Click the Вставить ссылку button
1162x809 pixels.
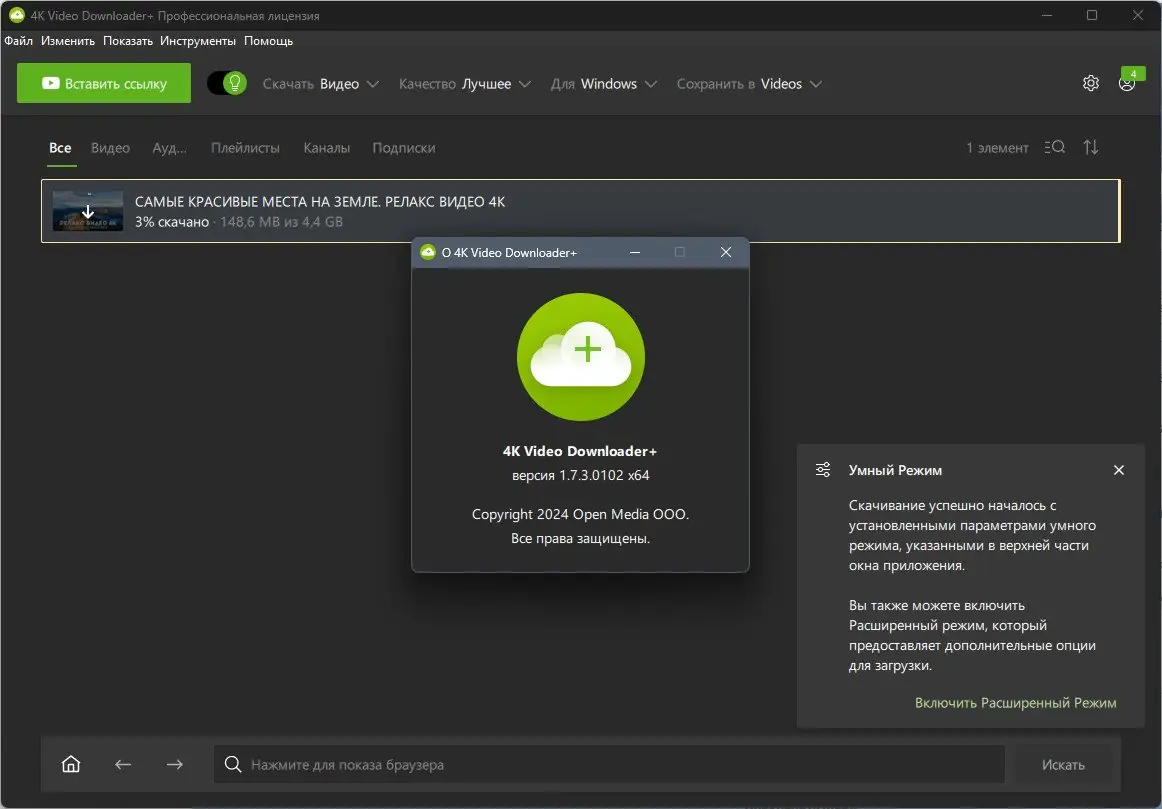(x=104, y=83)
